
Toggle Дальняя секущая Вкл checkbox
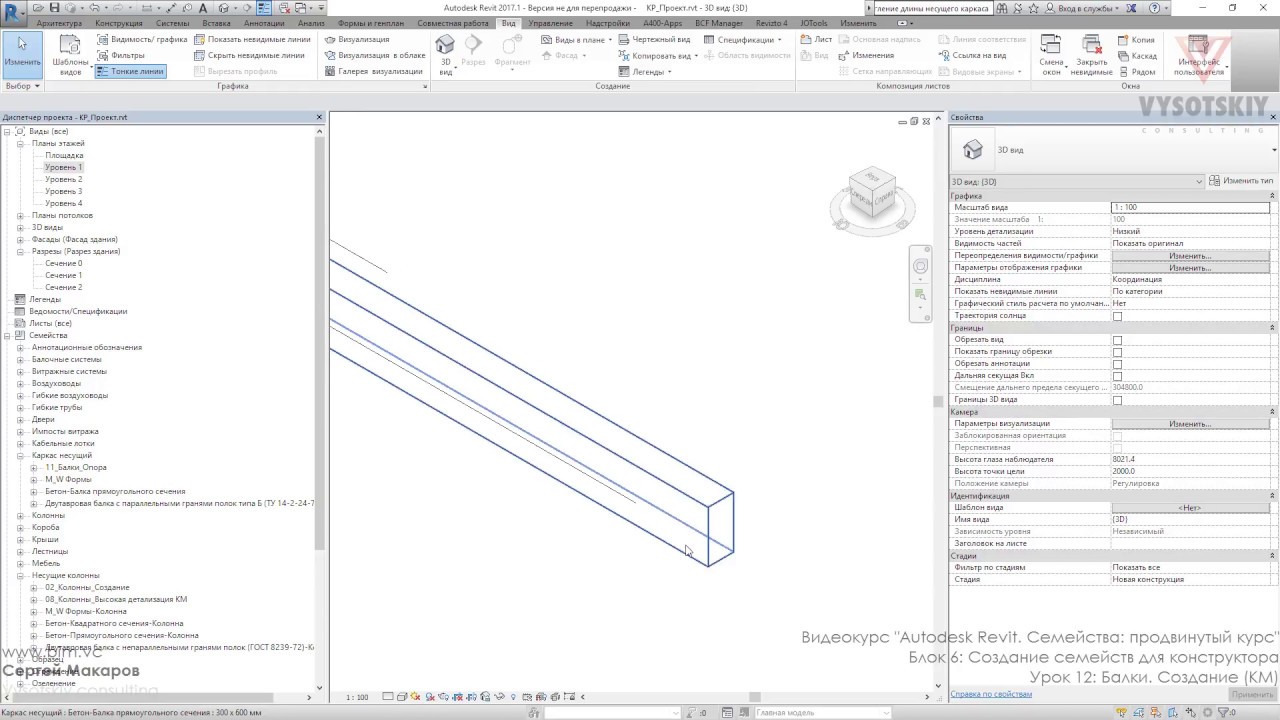pos(1117,376)
